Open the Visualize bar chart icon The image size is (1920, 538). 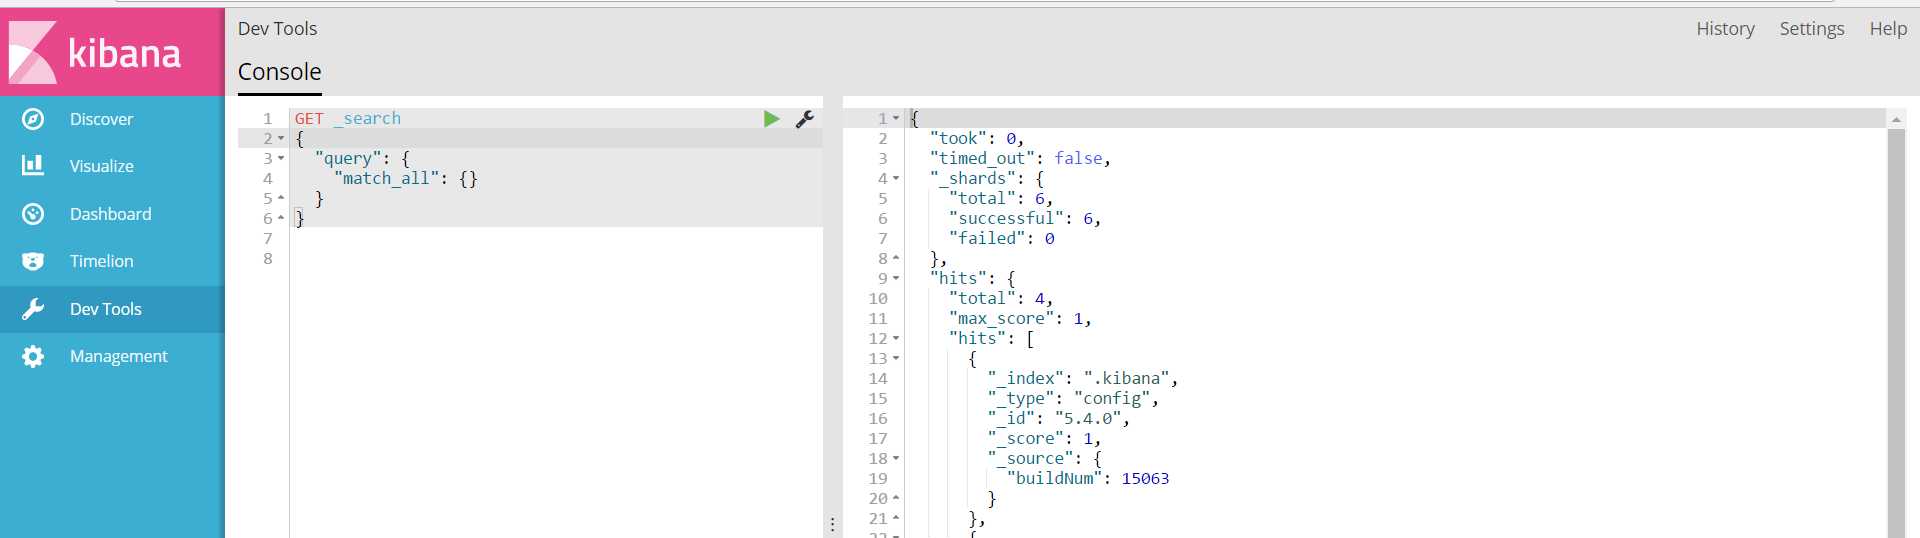click(33, 165)
